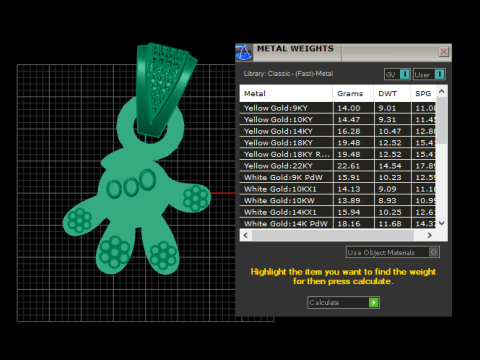Select the White Gold:14KX1 row
480x360 pixels.
click(x=338, y=212)
